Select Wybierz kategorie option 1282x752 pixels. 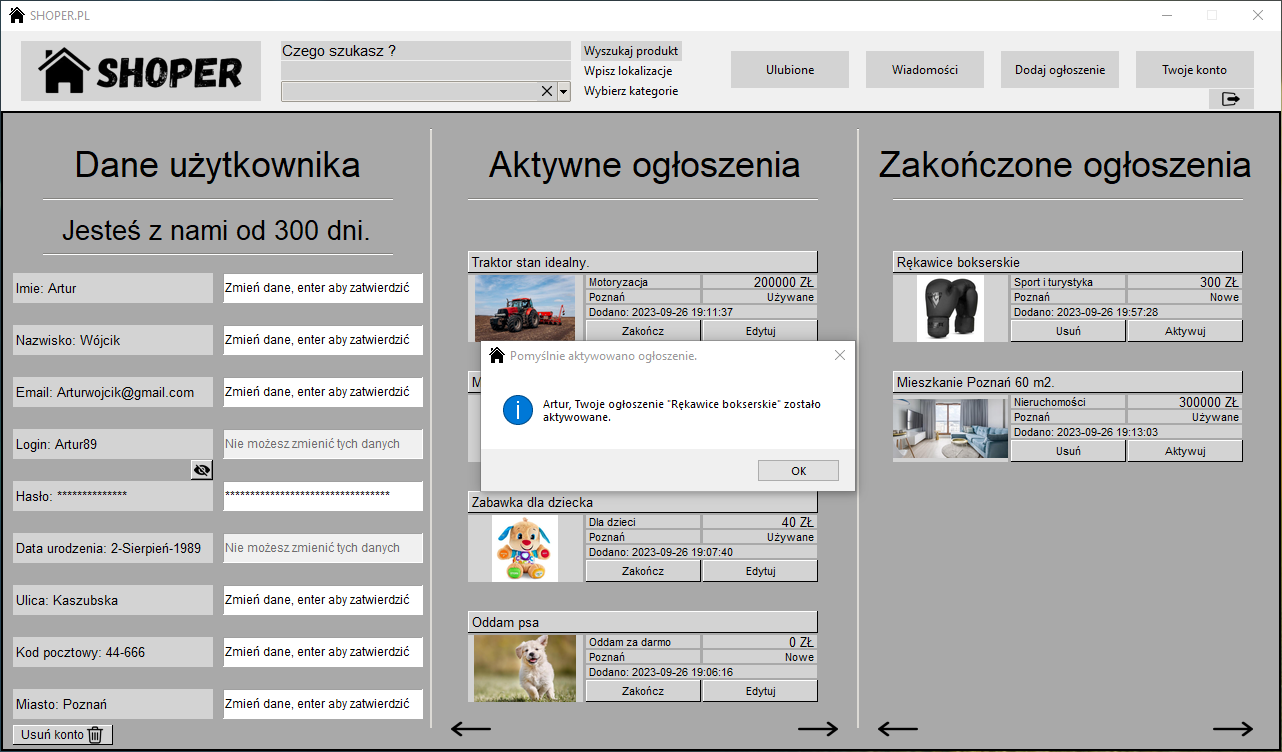pos(631,91)
